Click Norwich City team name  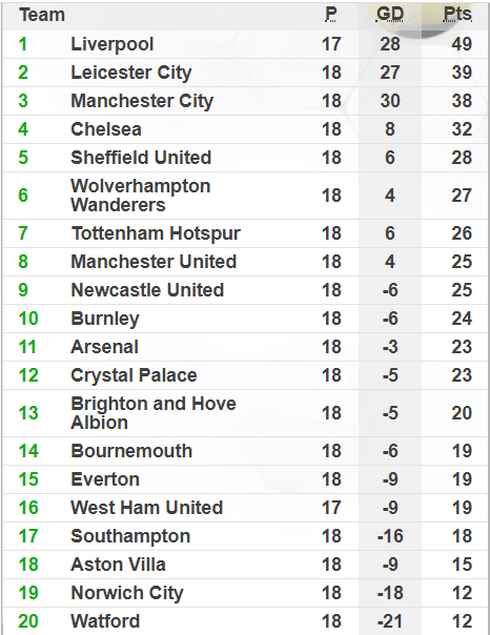coord(127,593)
